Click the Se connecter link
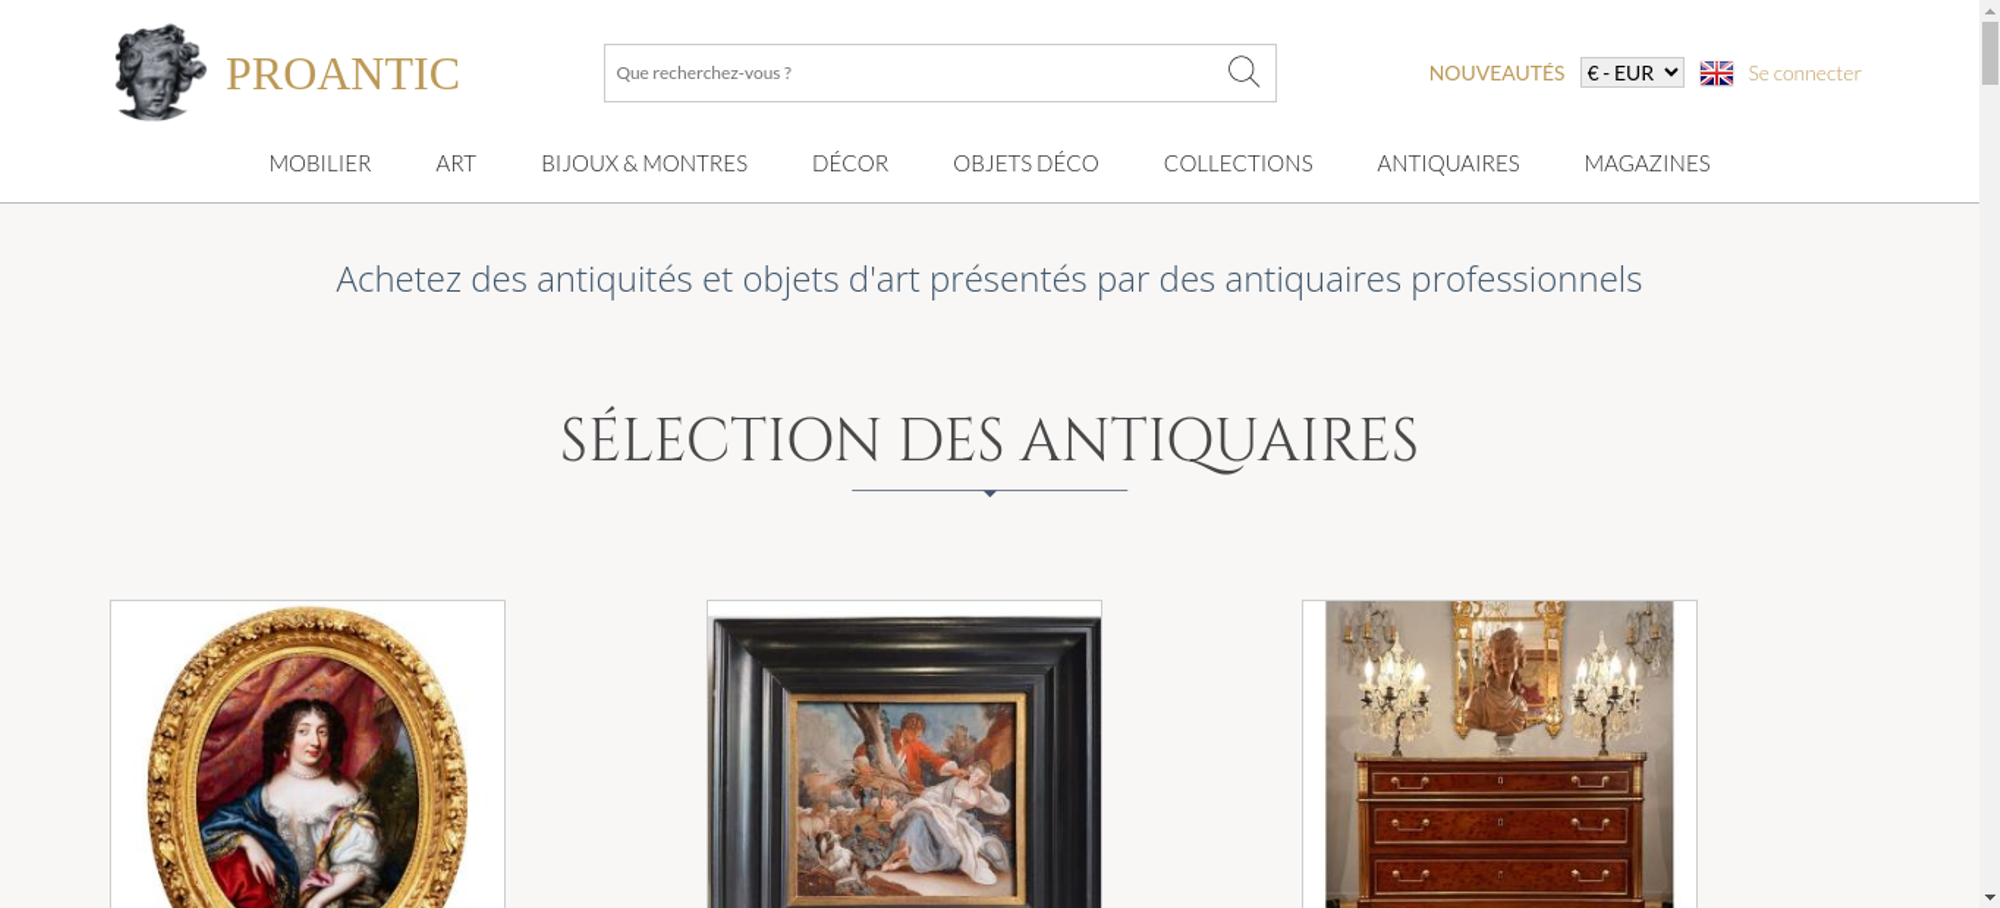Screen dimensions: 2000x908 click(x=1804, y=73)
